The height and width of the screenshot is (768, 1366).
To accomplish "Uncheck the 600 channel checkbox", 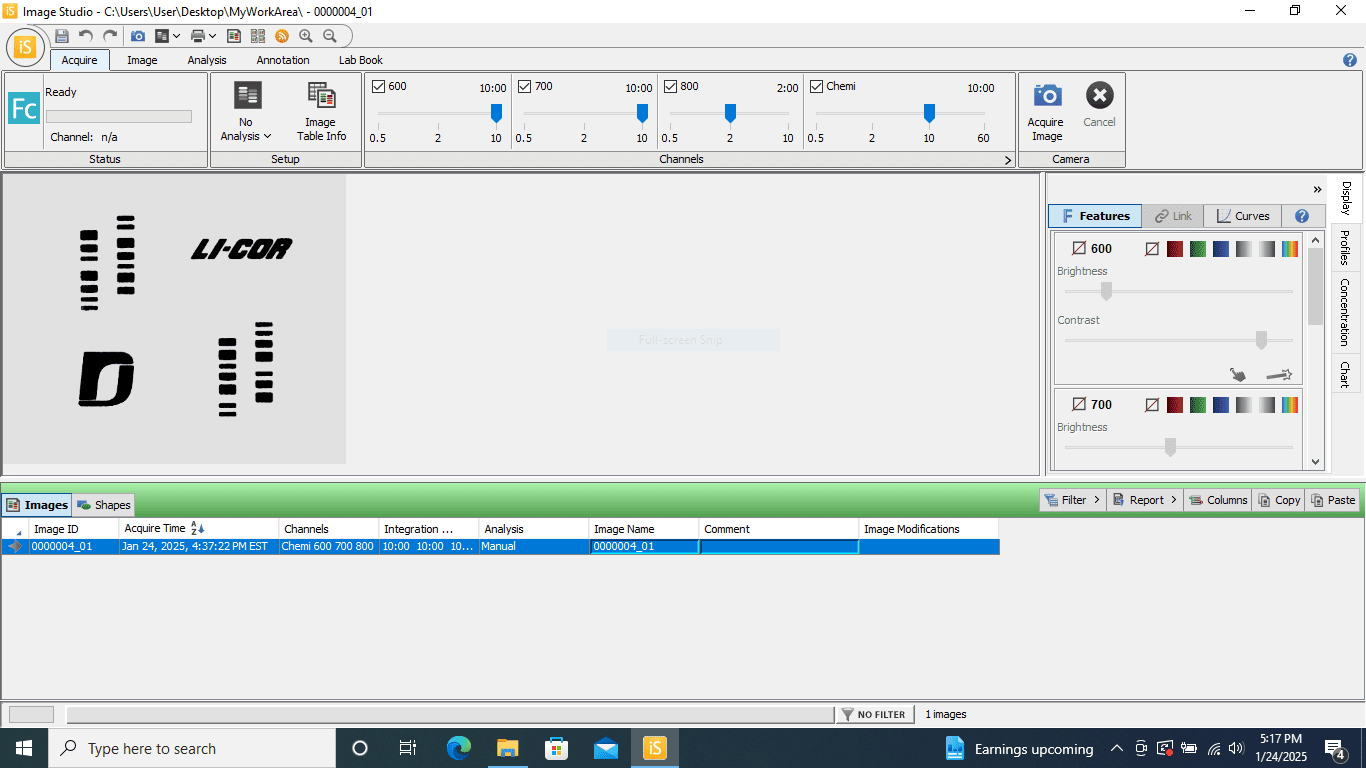I will click(x=379, y=87).
